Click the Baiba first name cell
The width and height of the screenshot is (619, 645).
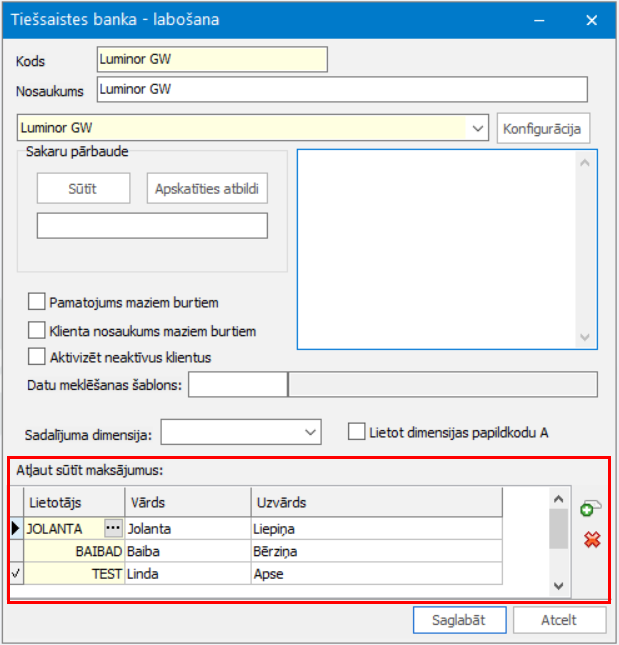(x=188, y=551)
